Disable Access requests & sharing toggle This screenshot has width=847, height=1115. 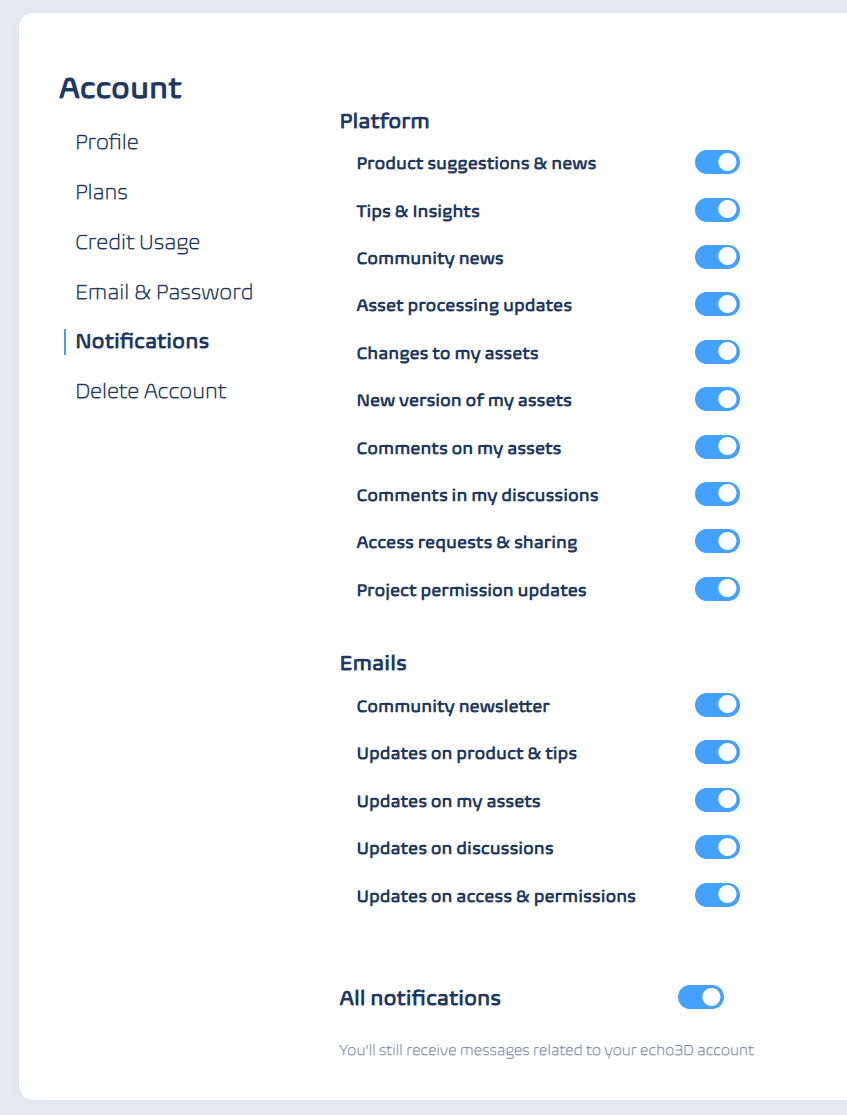click(717, 542)
